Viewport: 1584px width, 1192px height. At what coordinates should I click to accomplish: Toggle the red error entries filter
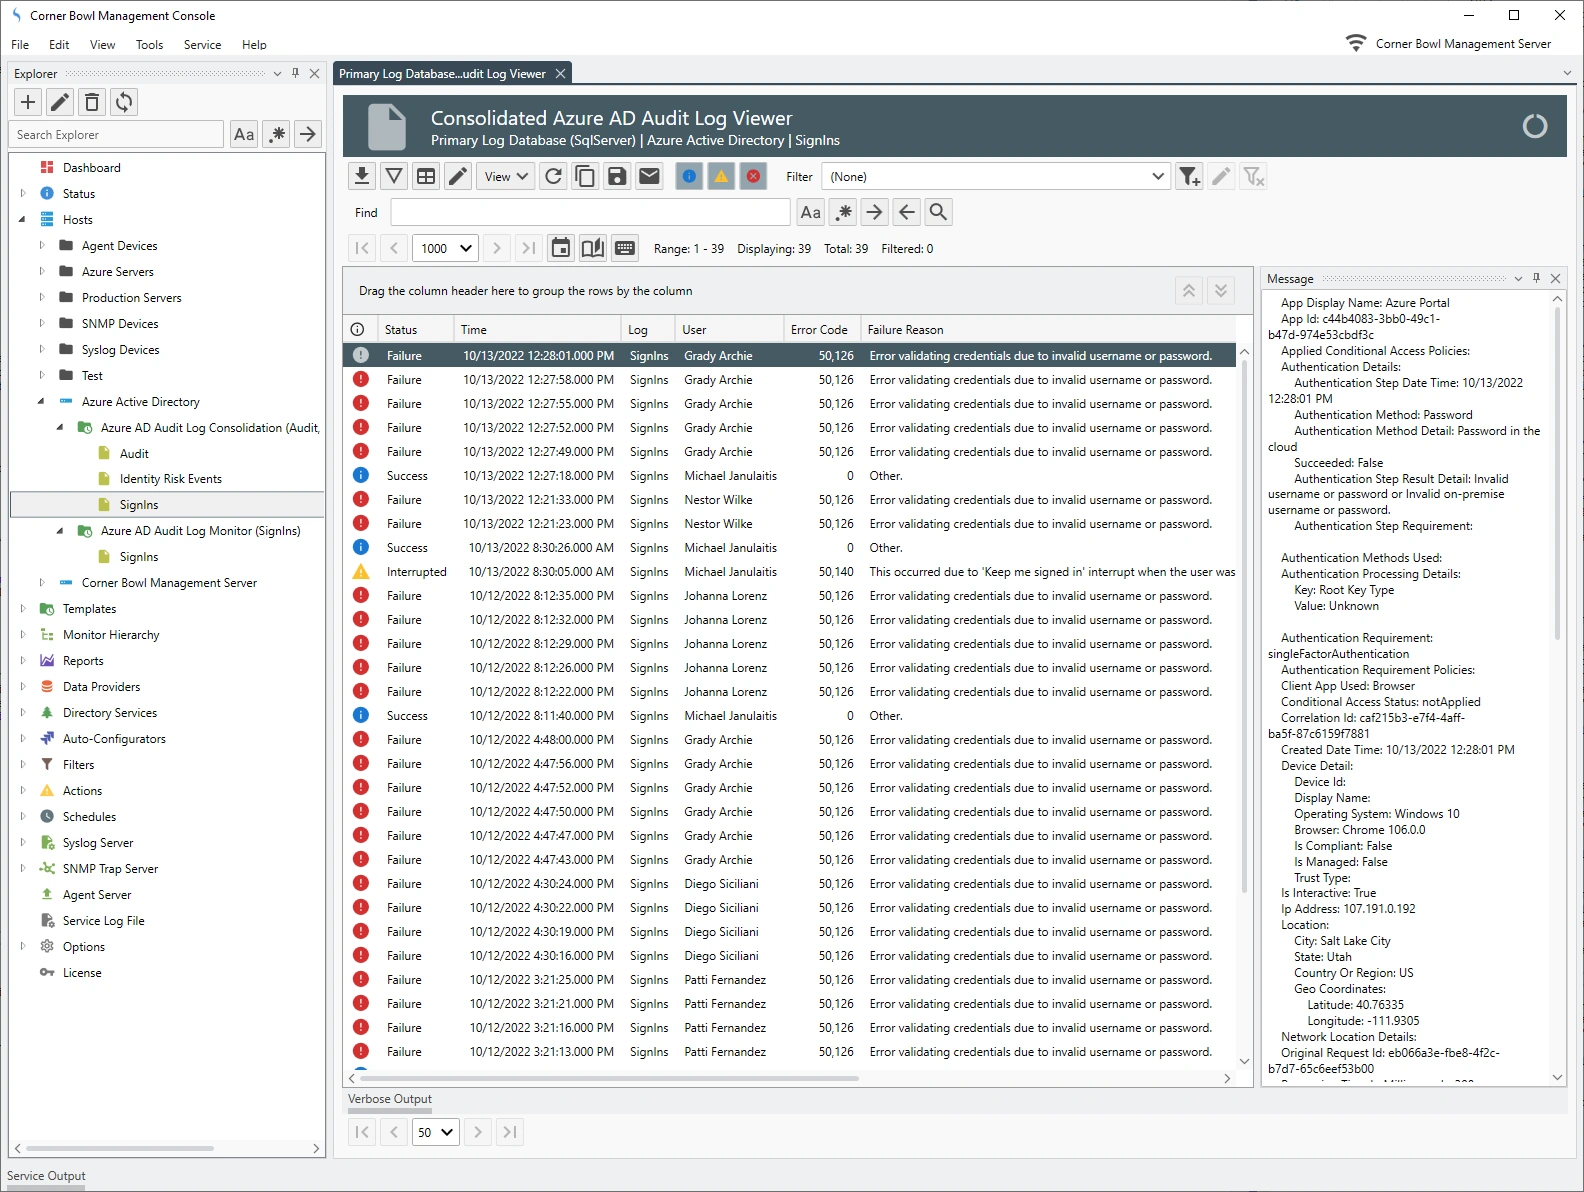click(x=753, y=177)
